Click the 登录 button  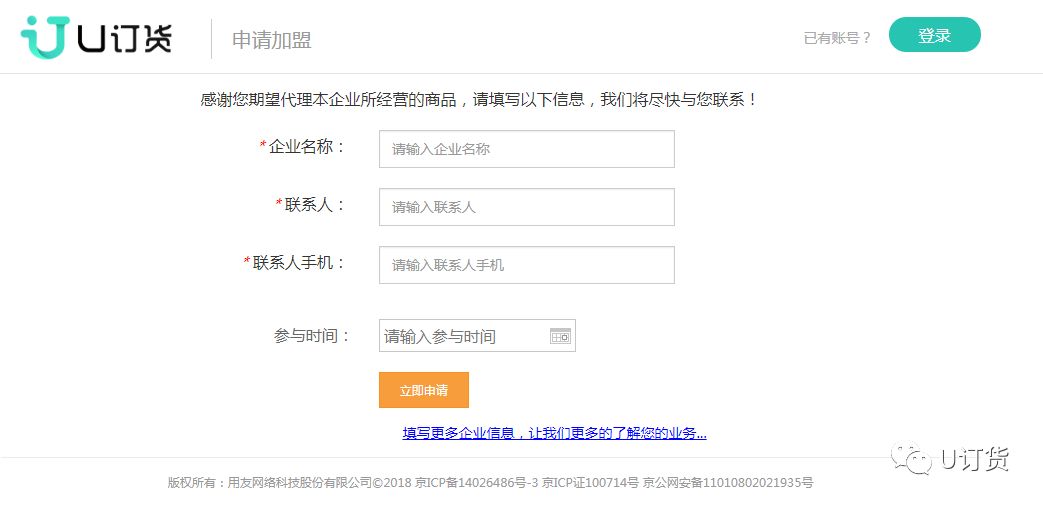(935, 35)
